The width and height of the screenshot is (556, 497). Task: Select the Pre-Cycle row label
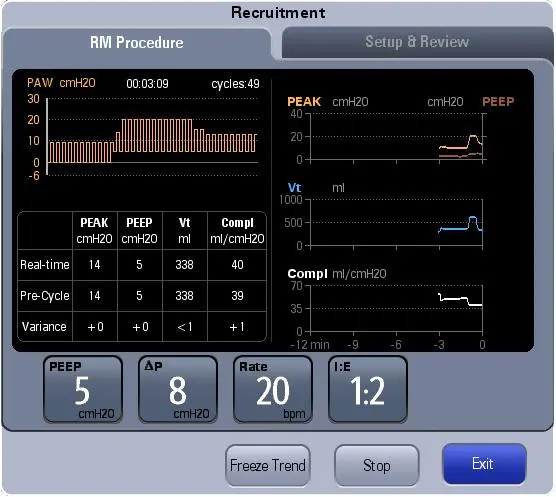(45, 296)
